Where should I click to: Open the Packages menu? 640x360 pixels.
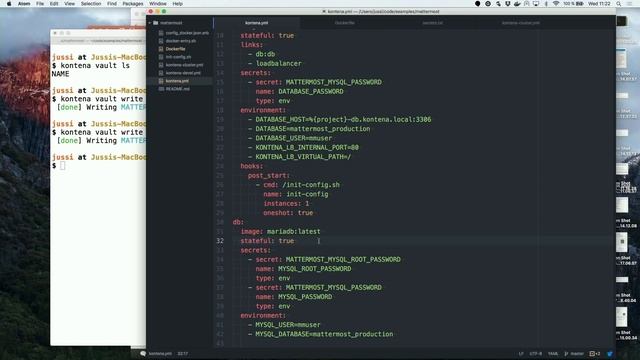(133, 4)
